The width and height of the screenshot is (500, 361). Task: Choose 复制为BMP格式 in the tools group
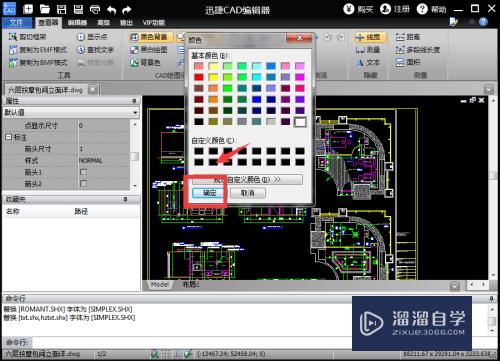pos(38,62)
